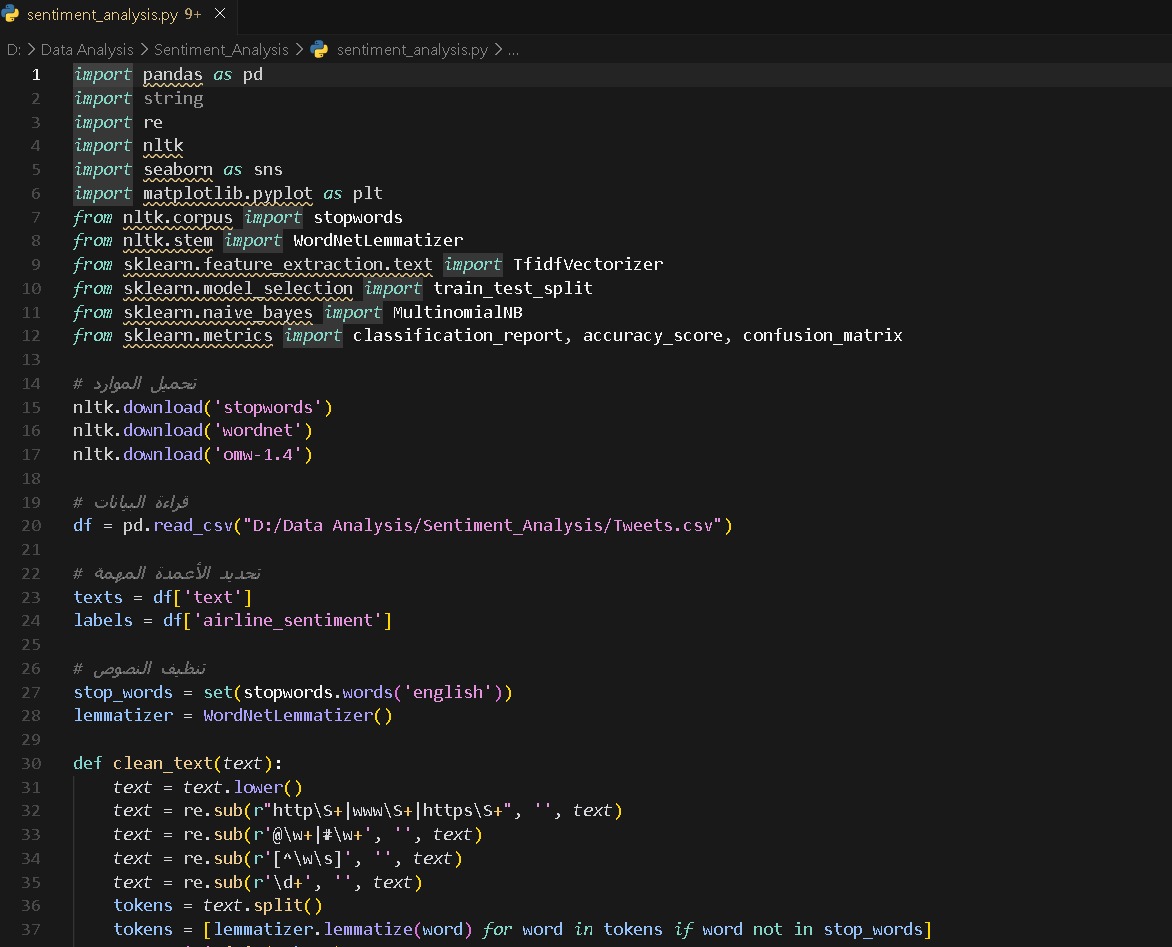The image size is (1172, 947).
Task: Click confusion_matrix on line 12
Action: tap(822, 336)
